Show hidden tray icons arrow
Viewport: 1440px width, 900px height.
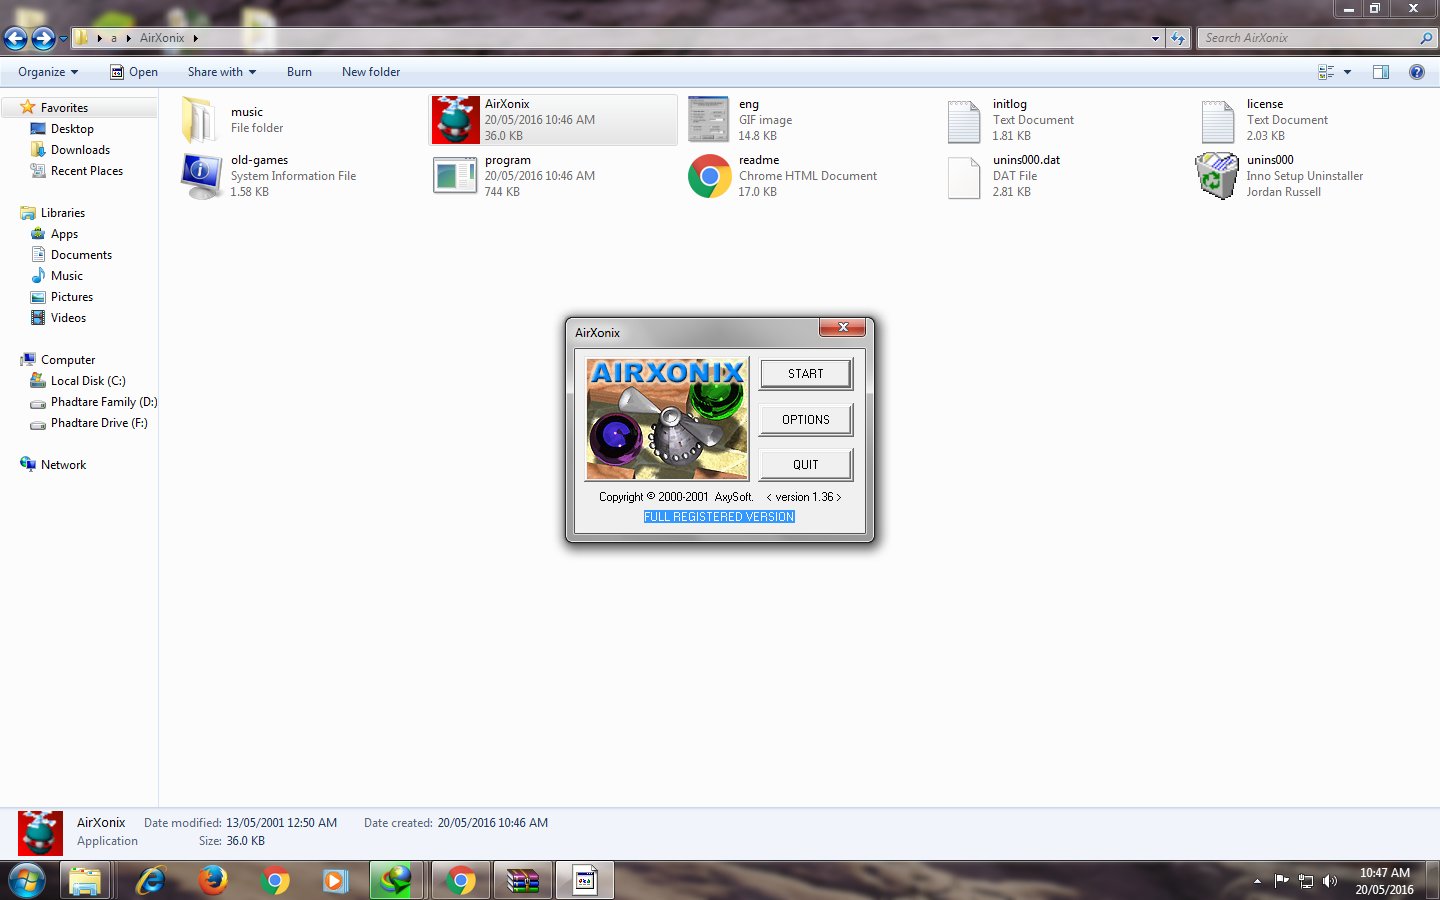click(x=1257, y=881)
